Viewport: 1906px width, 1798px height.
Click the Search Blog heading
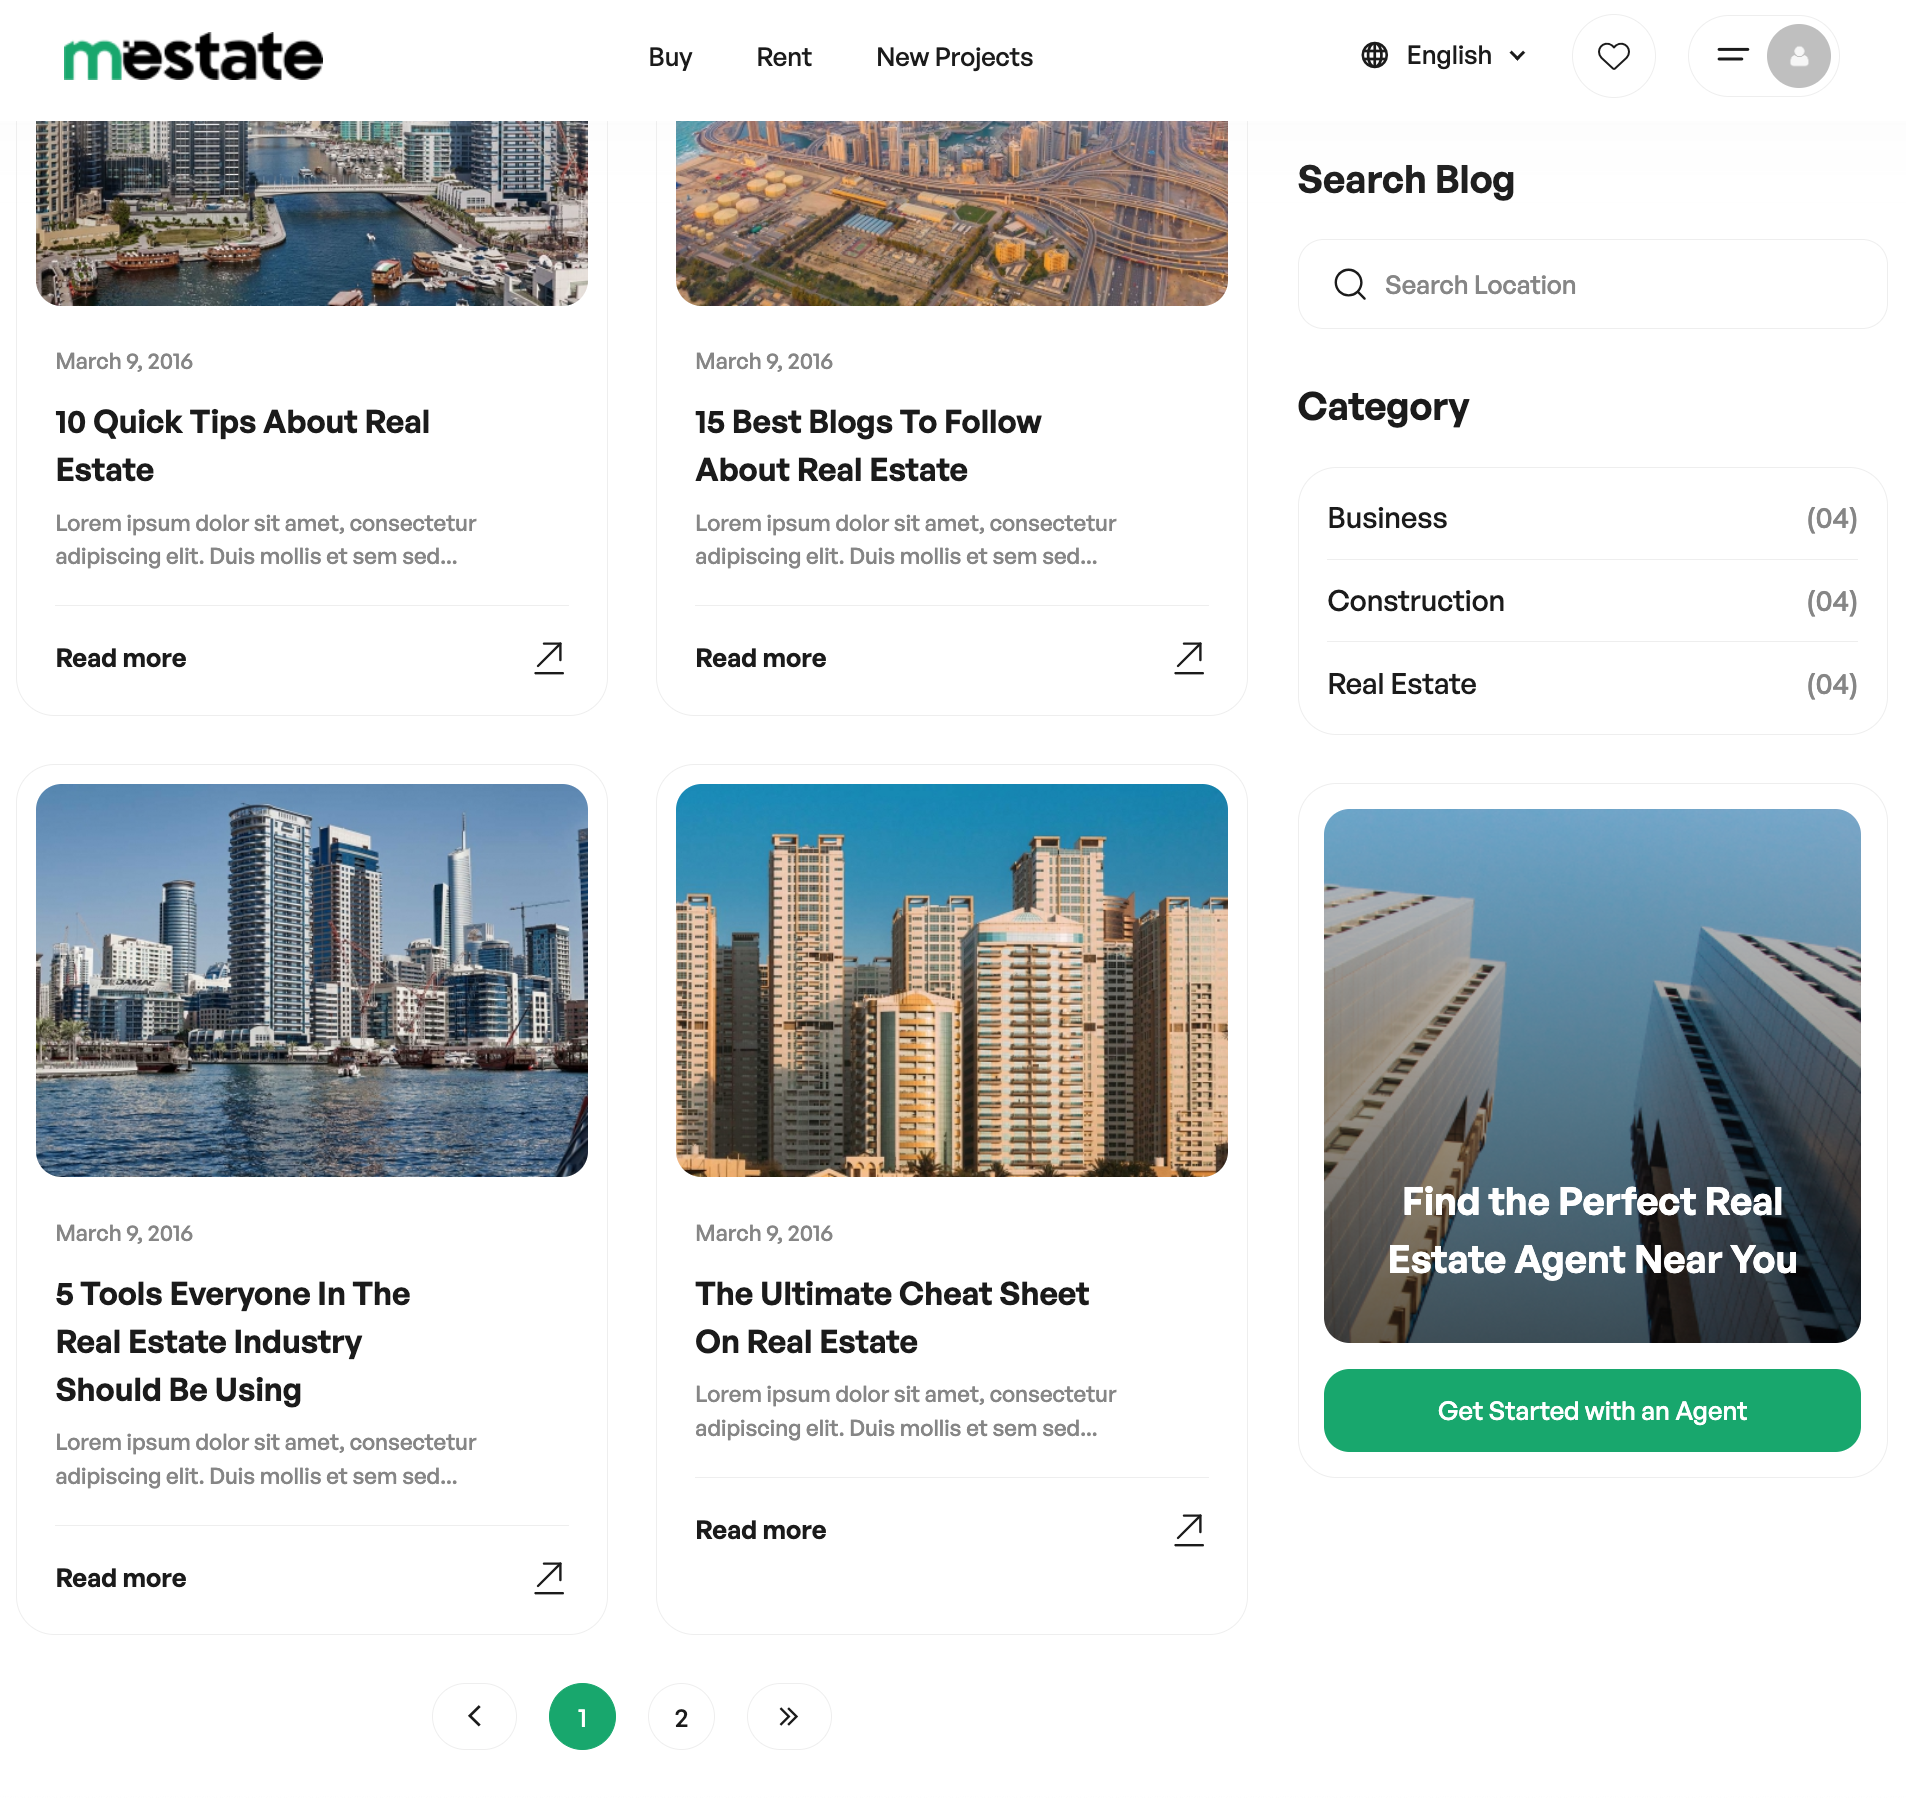[x=1405, y=180]
